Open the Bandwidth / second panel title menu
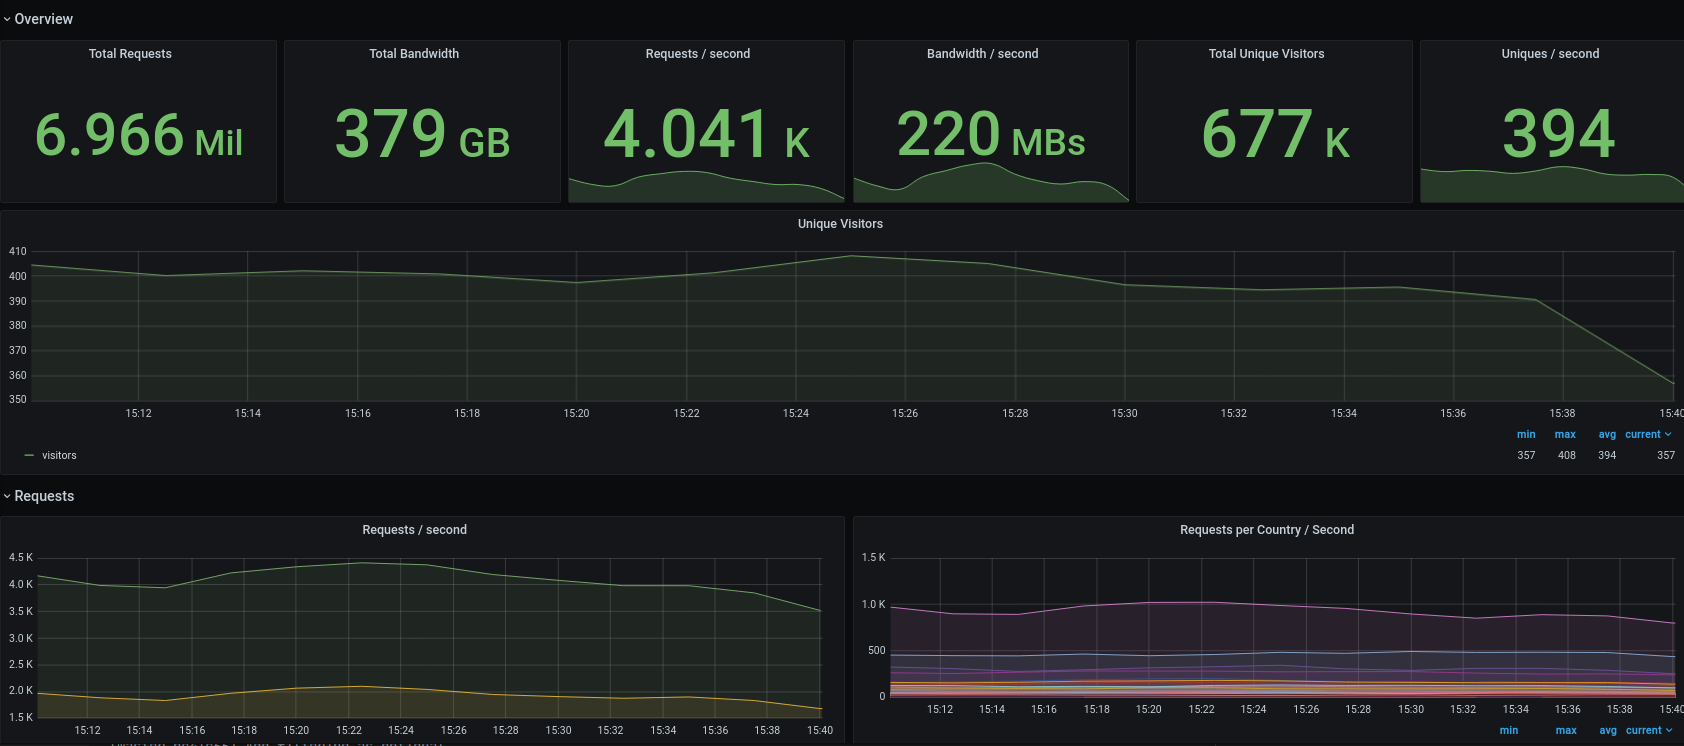The image size is (1684, 746). pyautogui.click(x=983, y=54)
